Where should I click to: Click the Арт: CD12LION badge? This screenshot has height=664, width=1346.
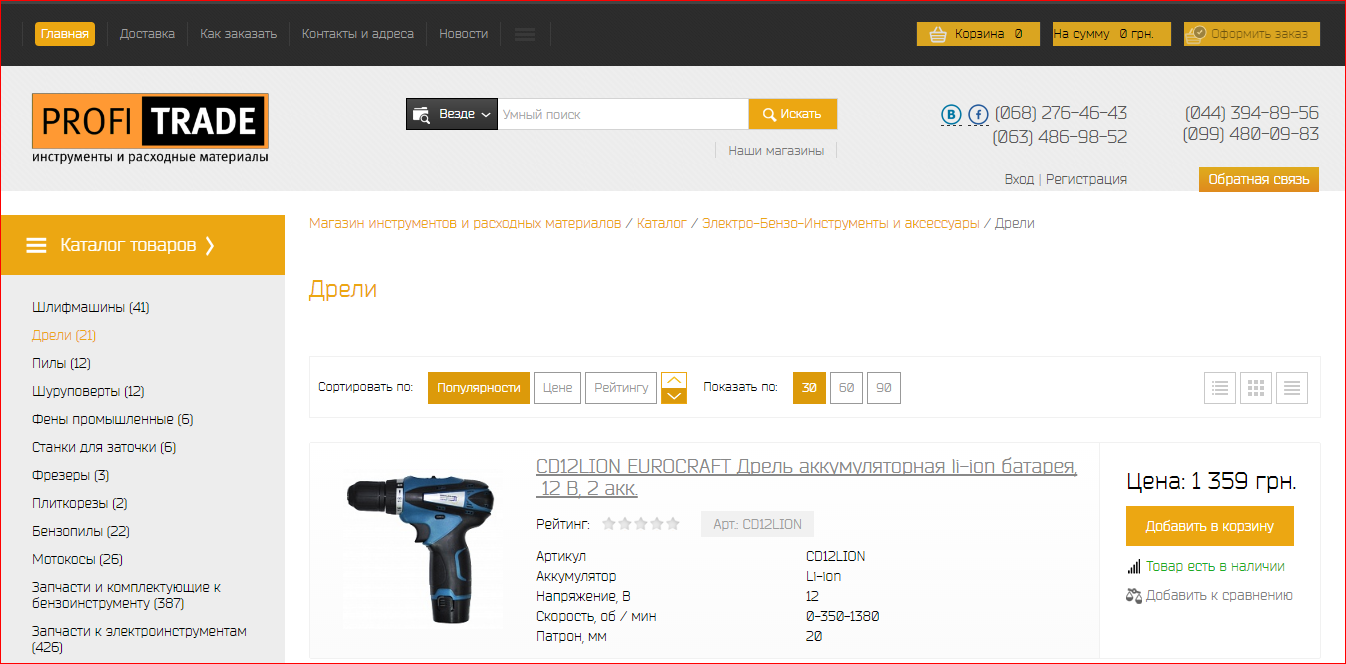[x=758, y=524]
